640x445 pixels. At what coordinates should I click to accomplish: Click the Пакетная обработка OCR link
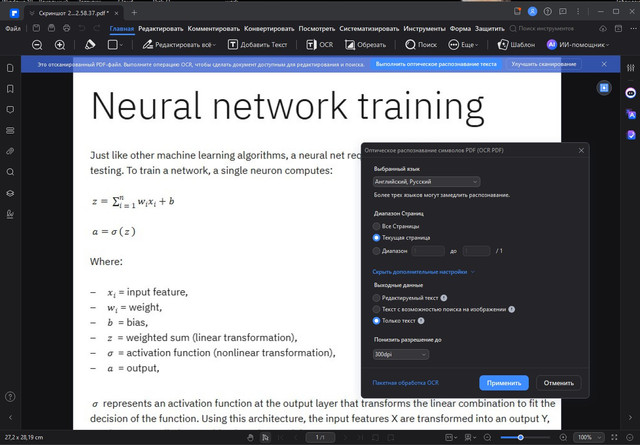tap(405, 383)
